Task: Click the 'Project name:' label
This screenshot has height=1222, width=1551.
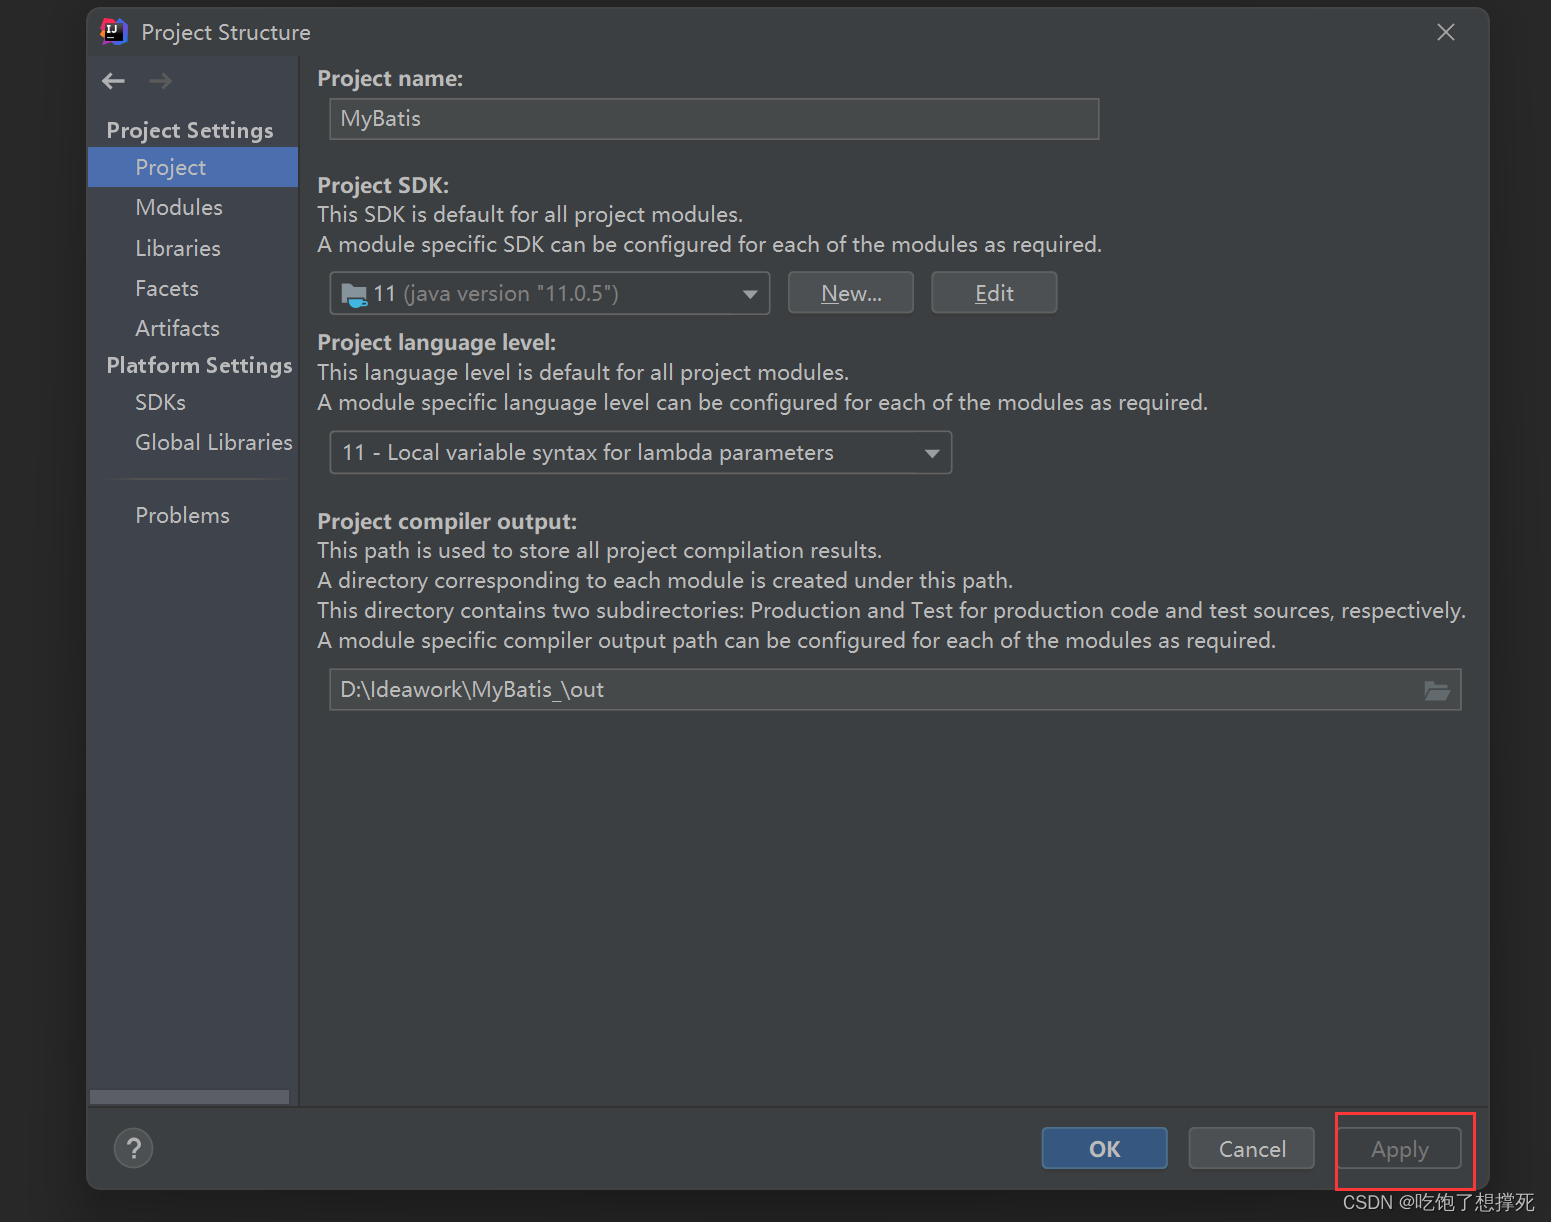Action: pyautogui.click(x=390, y=78)
